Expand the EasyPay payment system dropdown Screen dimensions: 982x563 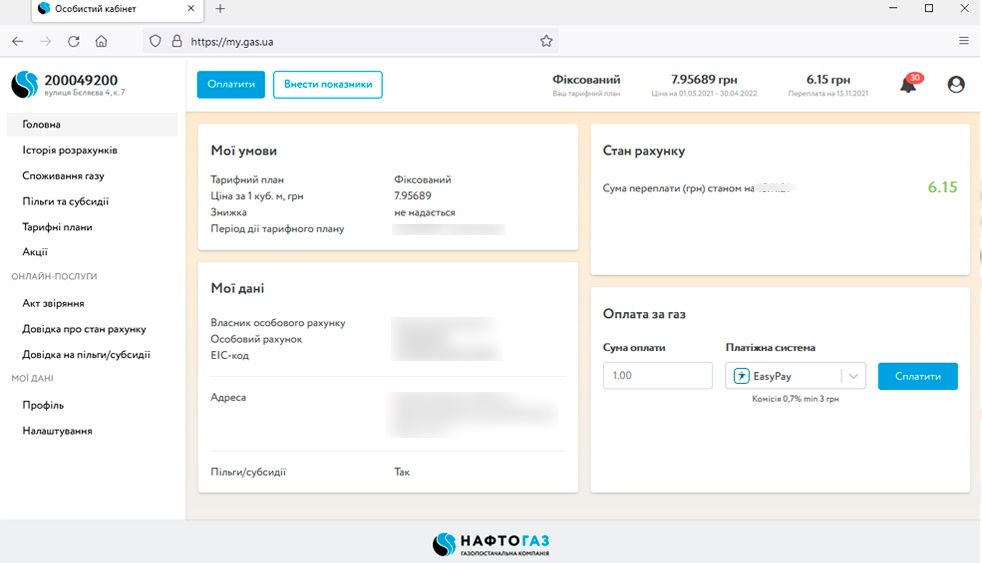852,376
